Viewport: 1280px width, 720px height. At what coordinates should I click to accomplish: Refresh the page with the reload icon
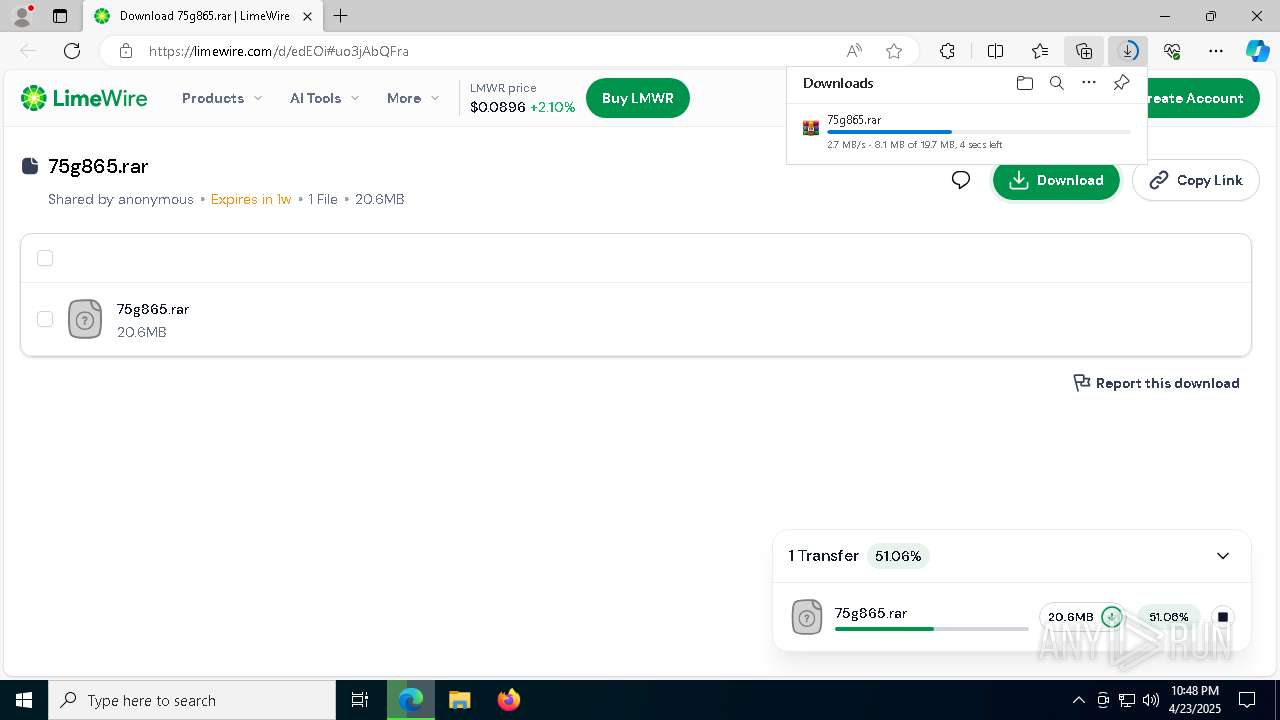click(x=72, y=51)
